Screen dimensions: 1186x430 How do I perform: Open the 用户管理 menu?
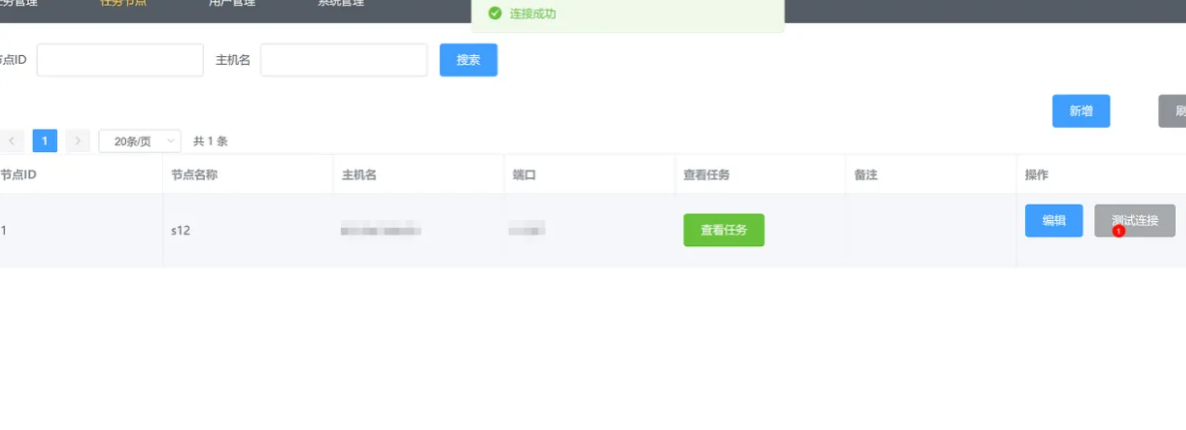click(231, 3)
